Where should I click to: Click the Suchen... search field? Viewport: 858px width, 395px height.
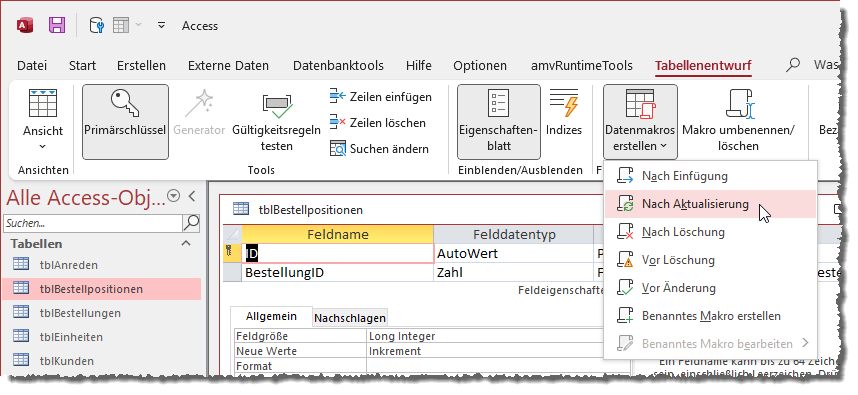92,223
